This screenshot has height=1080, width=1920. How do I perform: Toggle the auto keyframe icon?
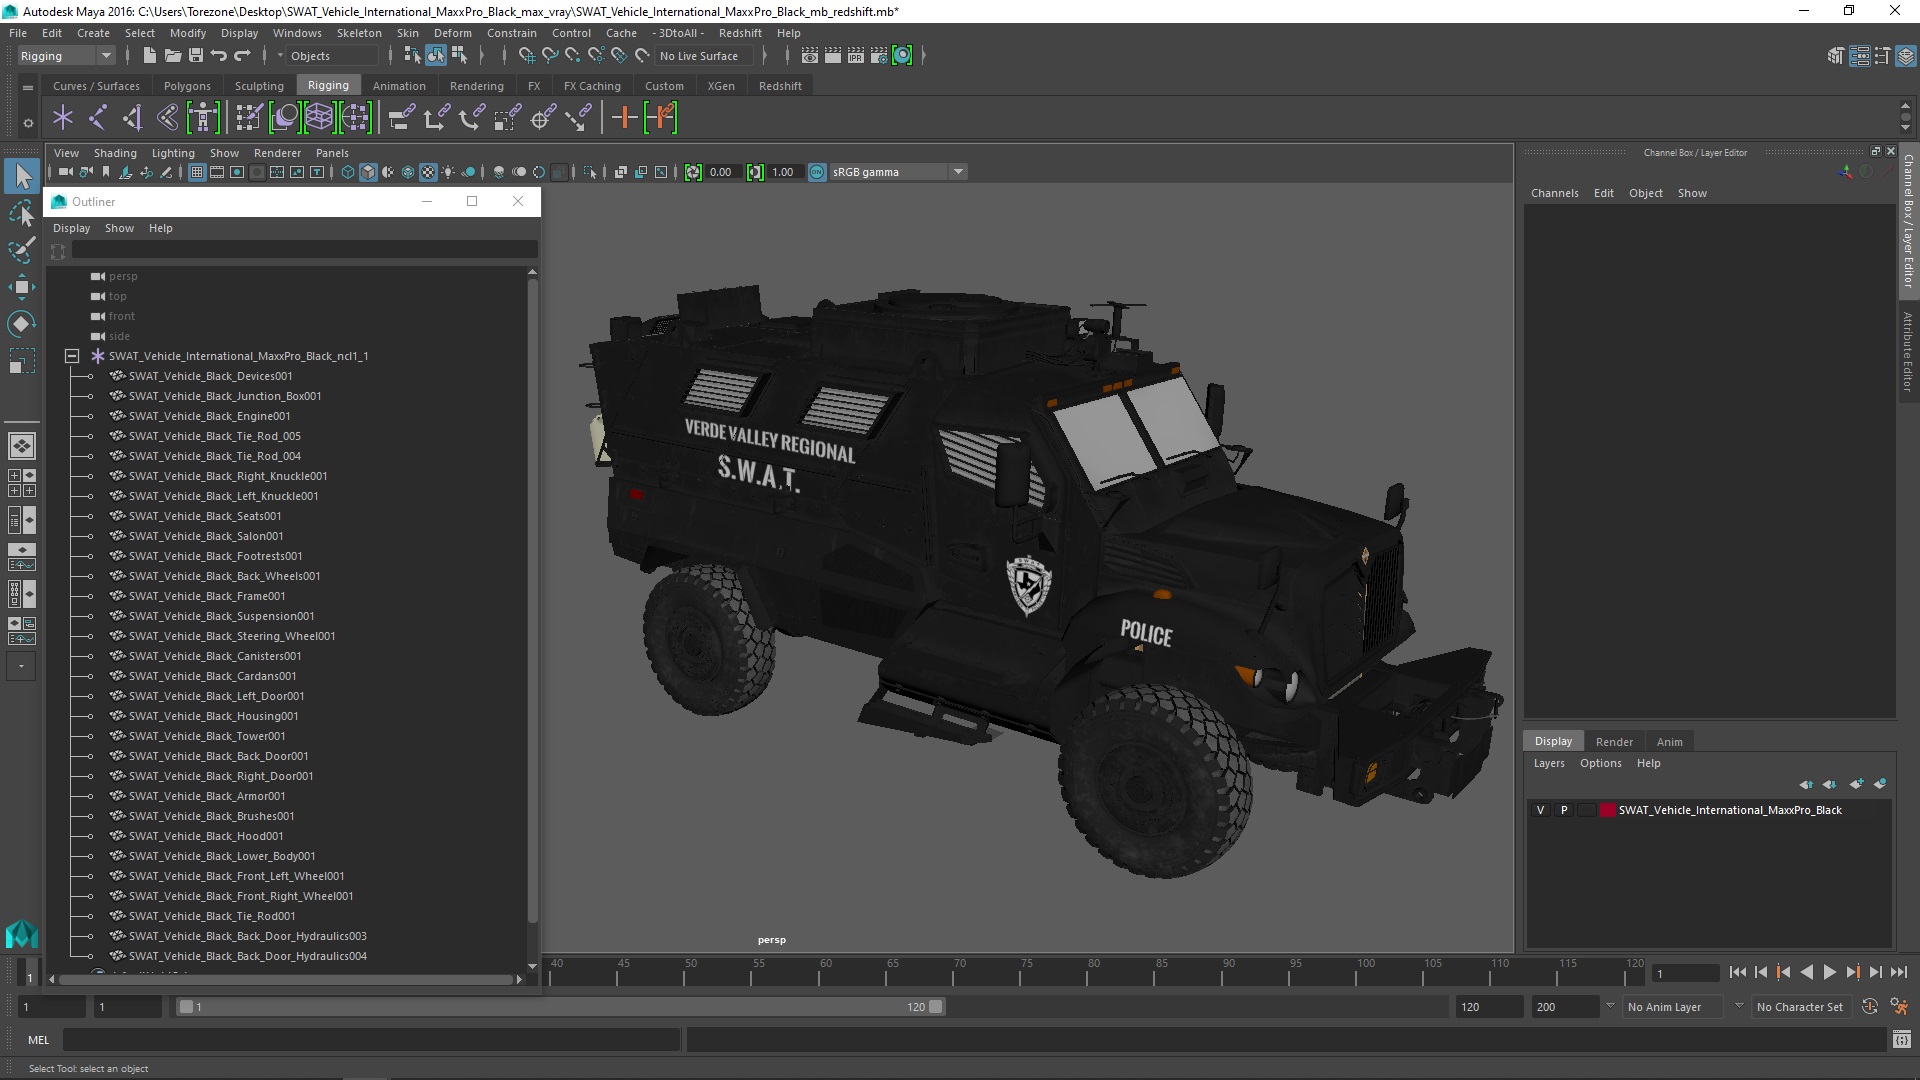coord(1869,1007)
